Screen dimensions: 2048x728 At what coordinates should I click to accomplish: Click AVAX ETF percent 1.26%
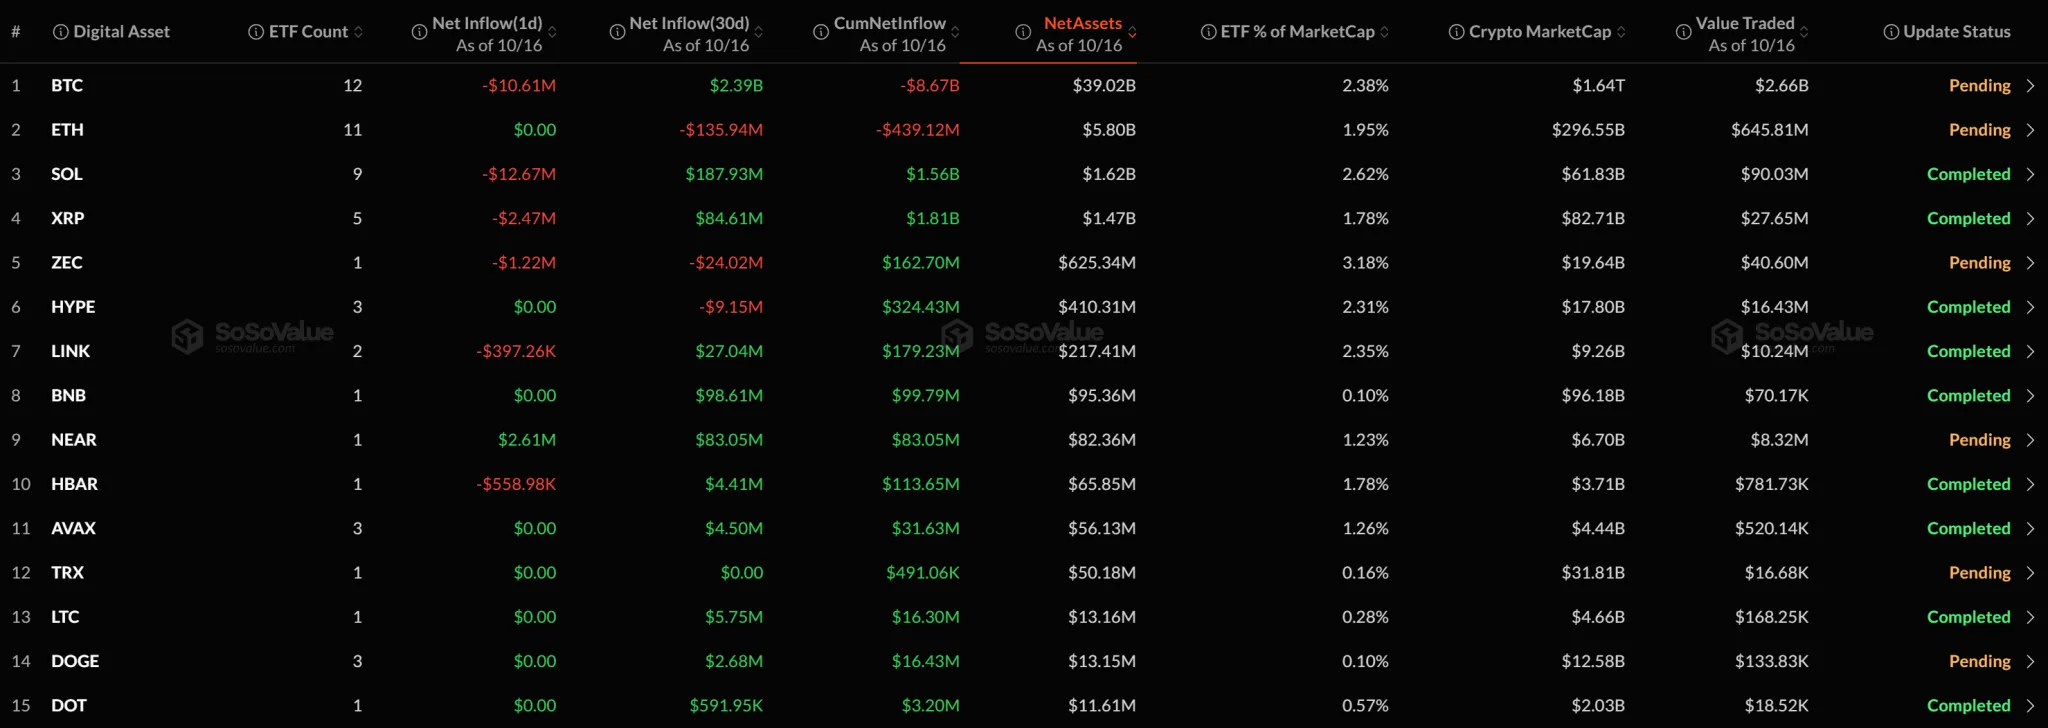(x=1365, y=528)
